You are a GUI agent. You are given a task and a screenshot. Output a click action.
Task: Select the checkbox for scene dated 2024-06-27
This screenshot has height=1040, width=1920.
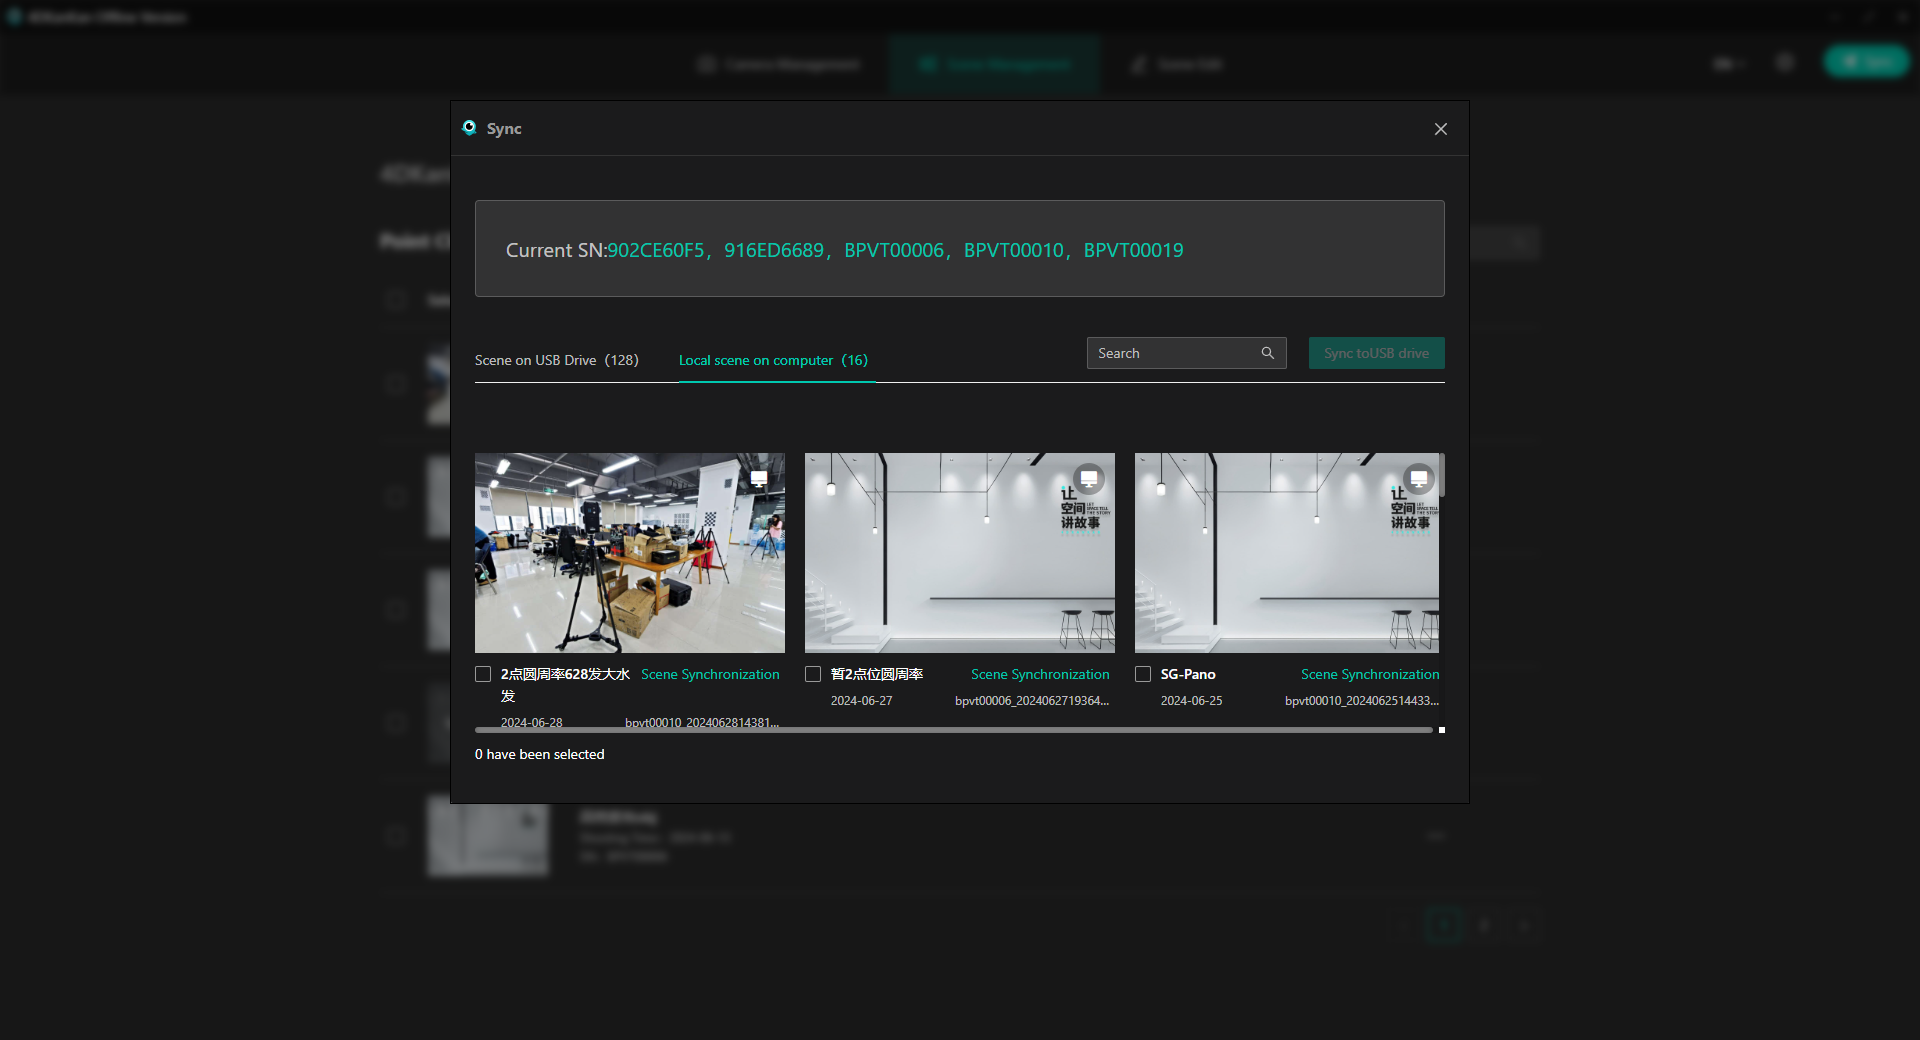tap(813, 674)
